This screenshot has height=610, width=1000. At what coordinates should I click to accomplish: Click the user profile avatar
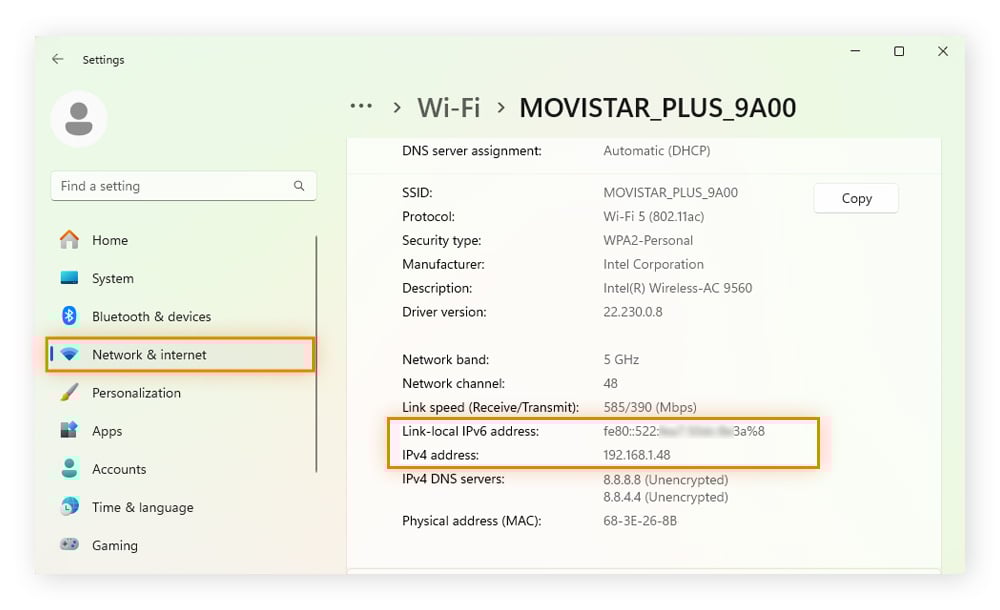pyautogui.click(x=79, y=117)
